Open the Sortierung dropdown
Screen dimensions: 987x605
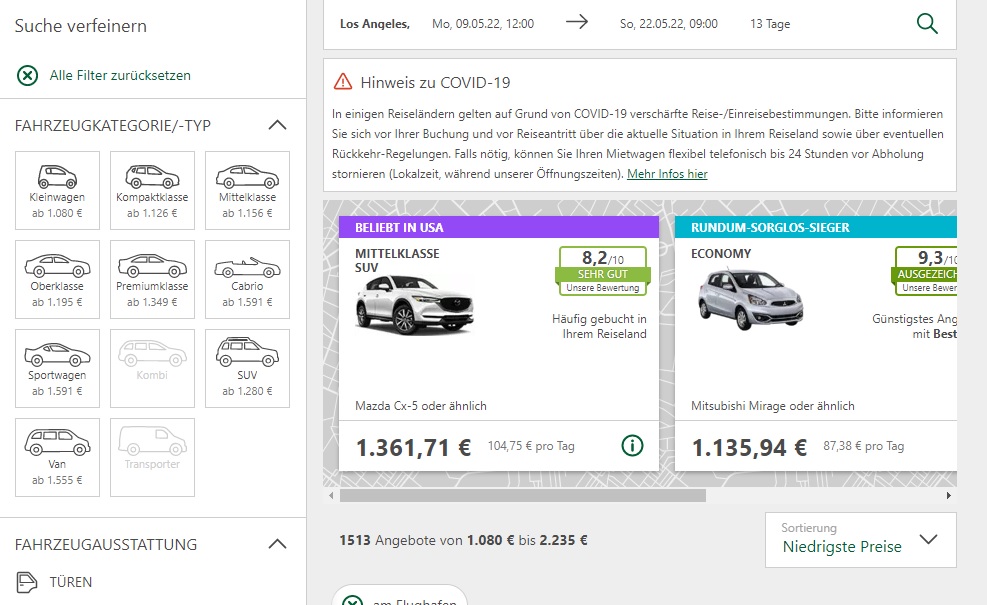[x=860, y=540]
